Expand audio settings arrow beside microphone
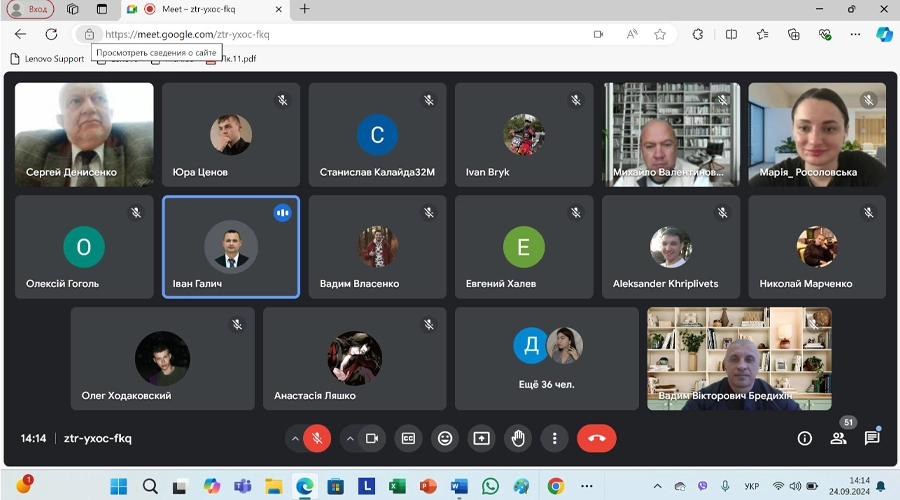Viewport: 900px width, 500px height. [x=294, y=438]
